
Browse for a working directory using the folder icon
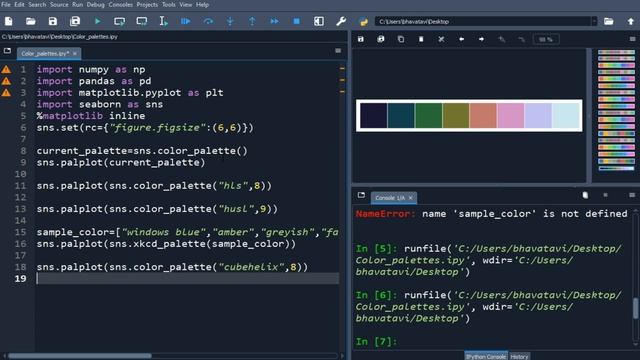tap(609, 21)
